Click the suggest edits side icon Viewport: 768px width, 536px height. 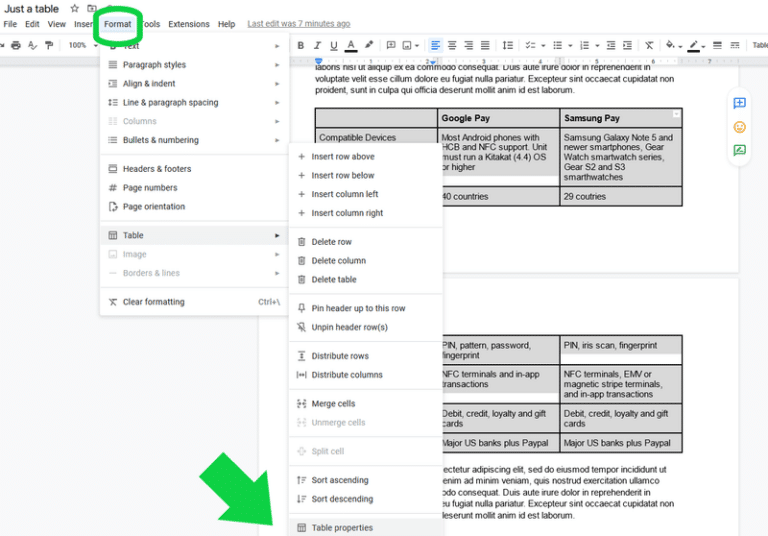coord(740,150)
